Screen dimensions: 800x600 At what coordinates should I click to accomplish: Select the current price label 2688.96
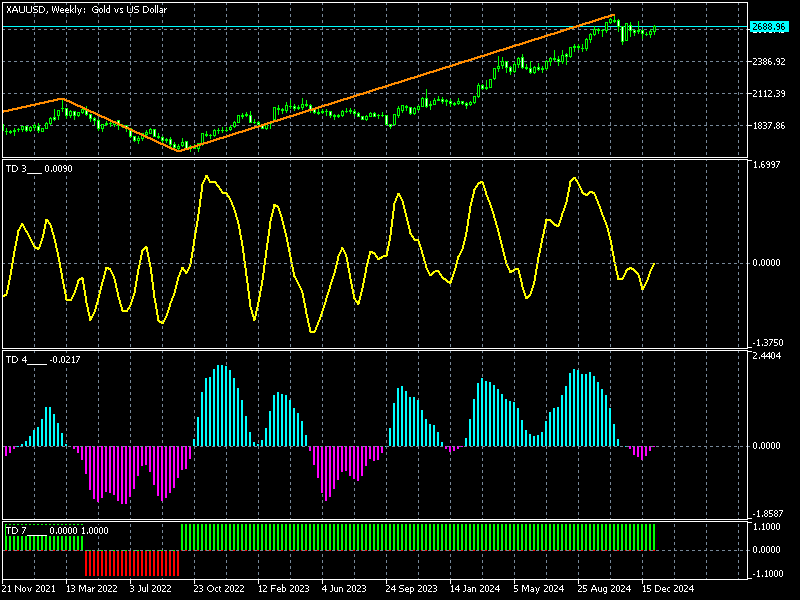click(x=768, y=27)
